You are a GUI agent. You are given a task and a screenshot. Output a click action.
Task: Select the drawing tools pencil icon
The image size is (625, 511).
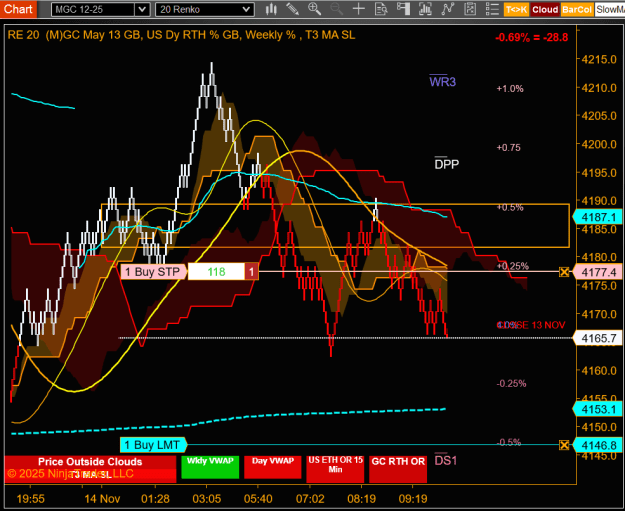[293, 9]
